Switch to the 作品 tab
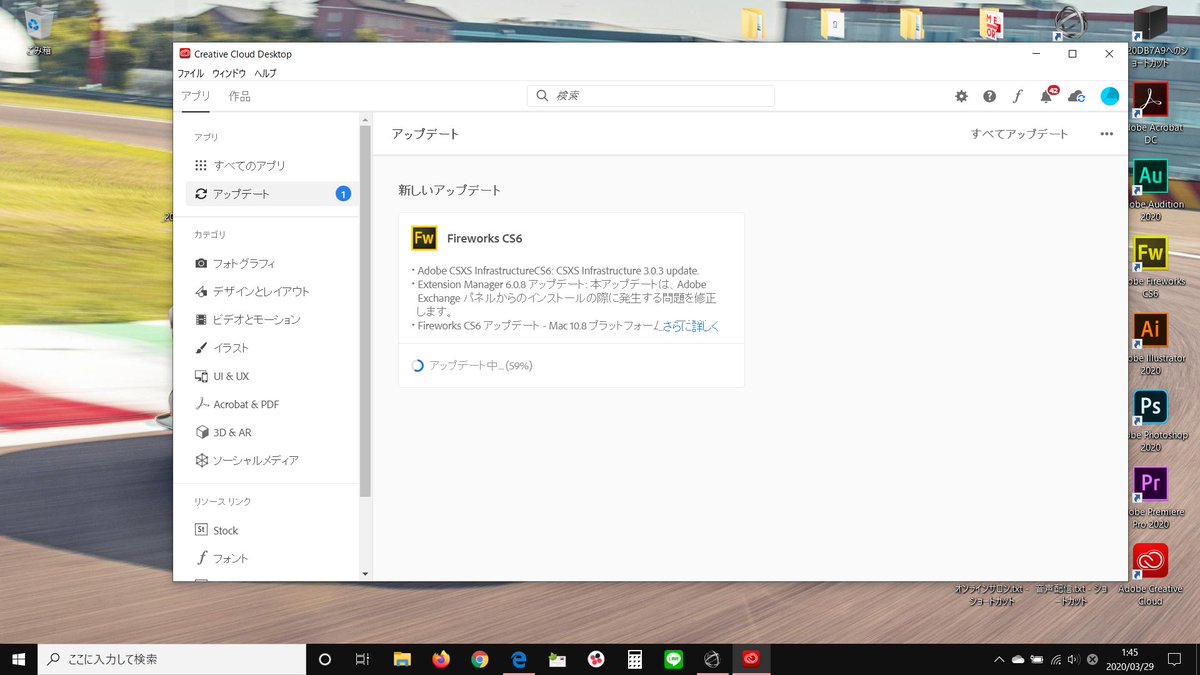The width and height of the screenshot is (1200, 675). pos(240,96)
